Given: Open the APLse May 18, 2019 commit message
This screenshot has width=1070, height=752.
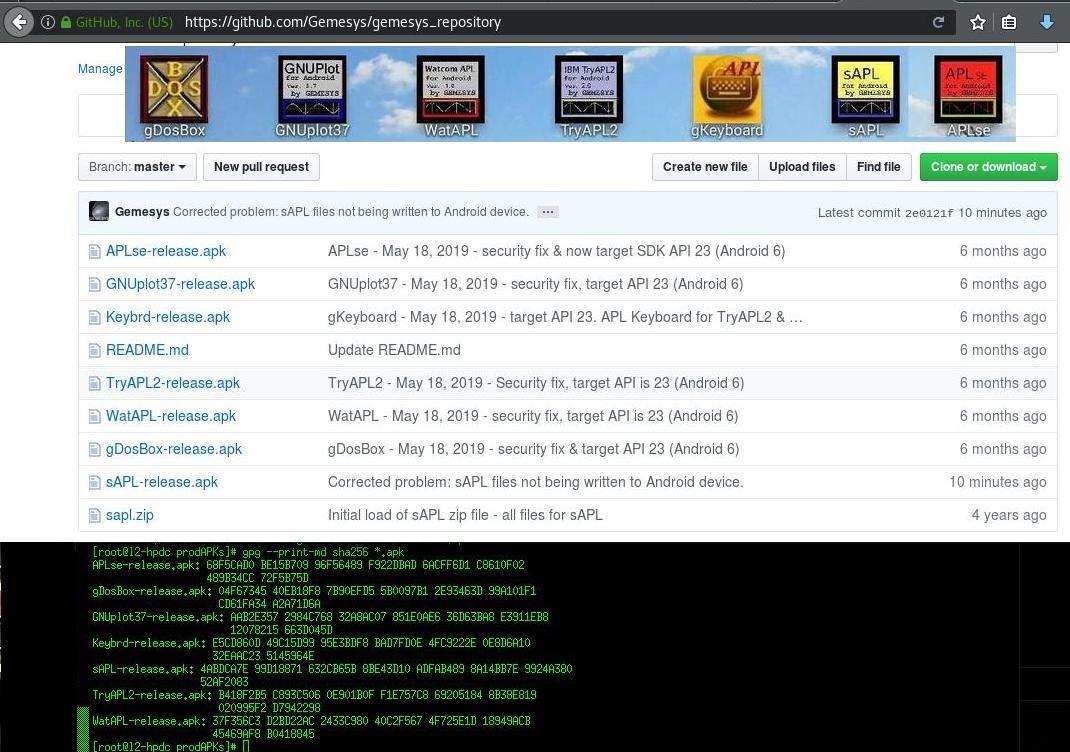Looking at the screenshot, I should [556, 251].
